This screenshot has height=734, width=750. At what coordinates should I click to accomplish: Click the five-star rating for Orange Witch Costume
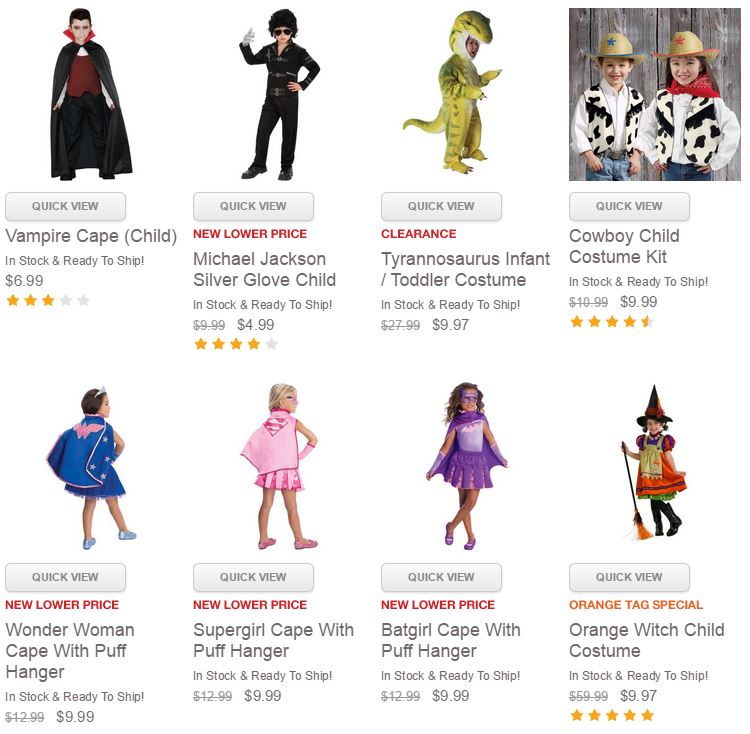click(x=611, y=715)
